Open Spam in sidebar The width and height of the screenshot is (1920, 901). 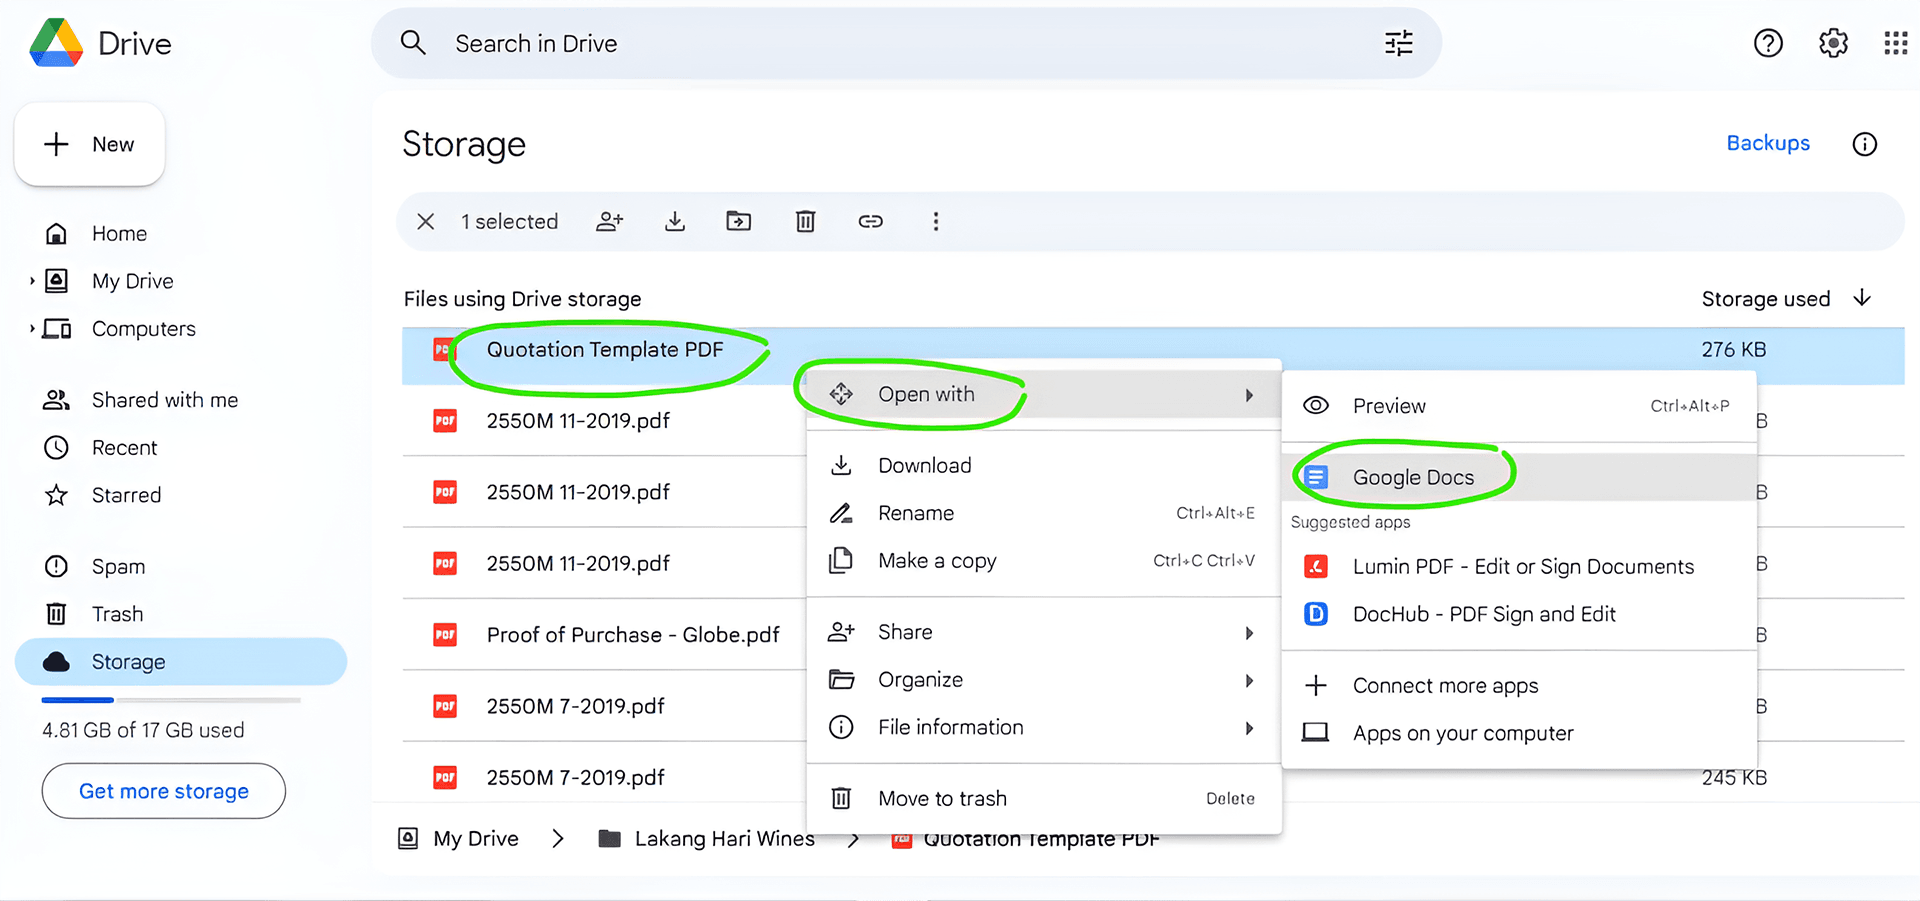coord(181,566)
